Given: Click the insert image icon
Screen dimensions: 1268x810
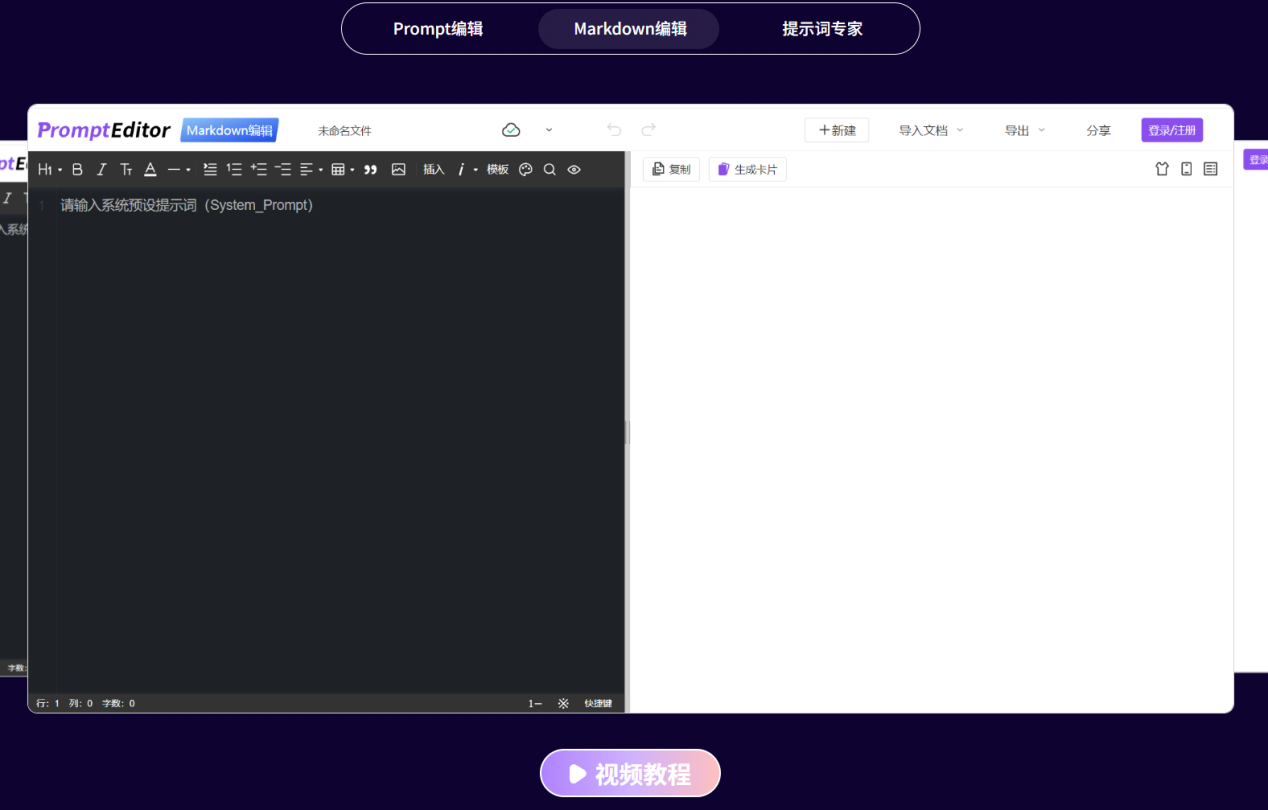Looking at the screenshot, I should [x=398, y=170].
